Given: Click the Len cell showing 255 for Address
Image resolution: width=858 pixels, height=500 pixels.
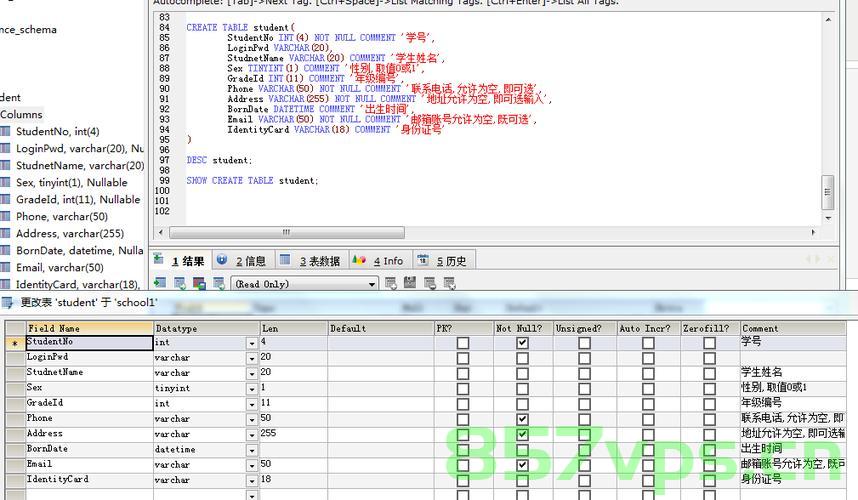Looking at the screenshot, I should pos(293,434).
